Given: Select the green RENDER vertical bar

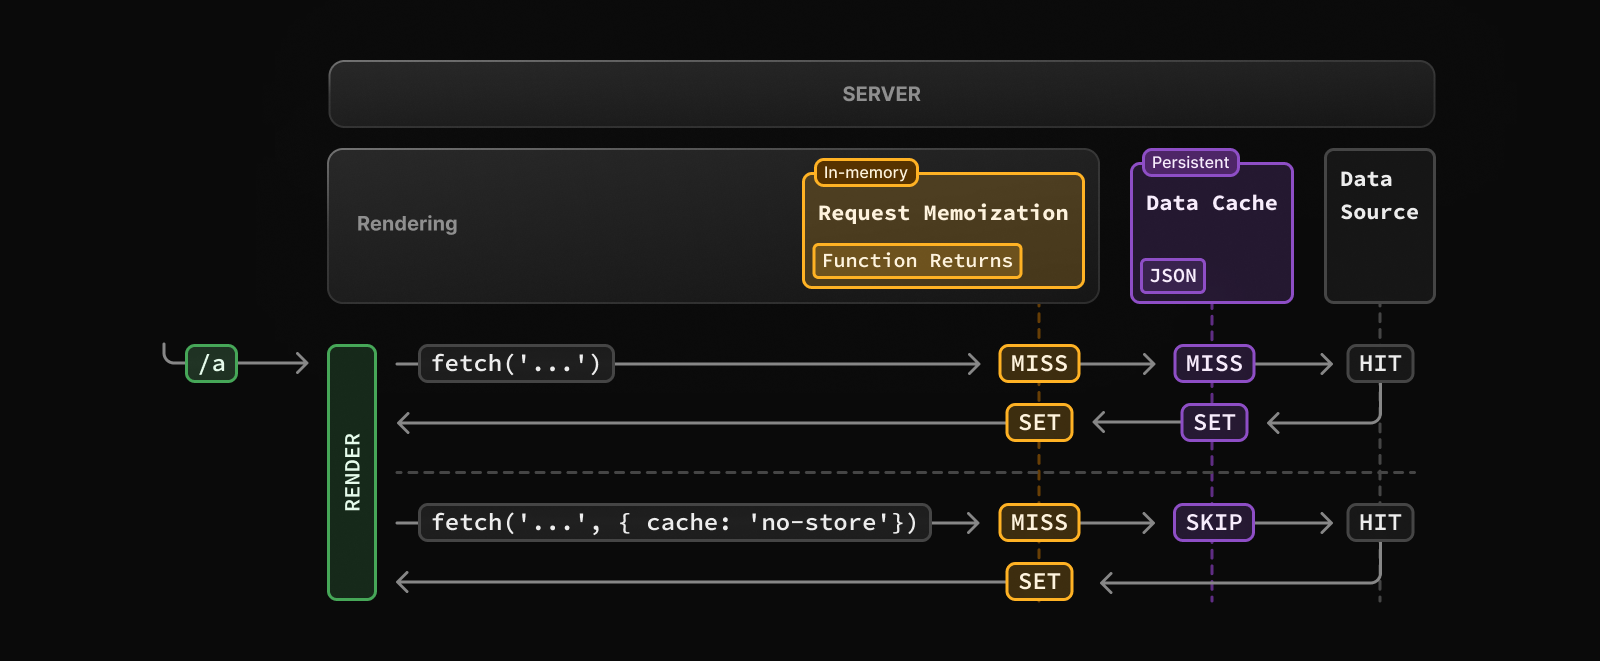Looking at the screenshot, I should coord(352,472).
